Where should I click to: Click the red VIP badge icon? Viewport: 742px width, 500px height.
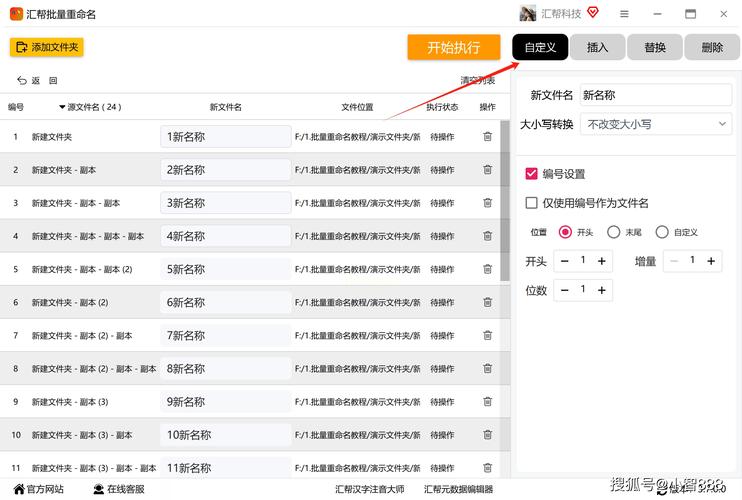point(593,13)
